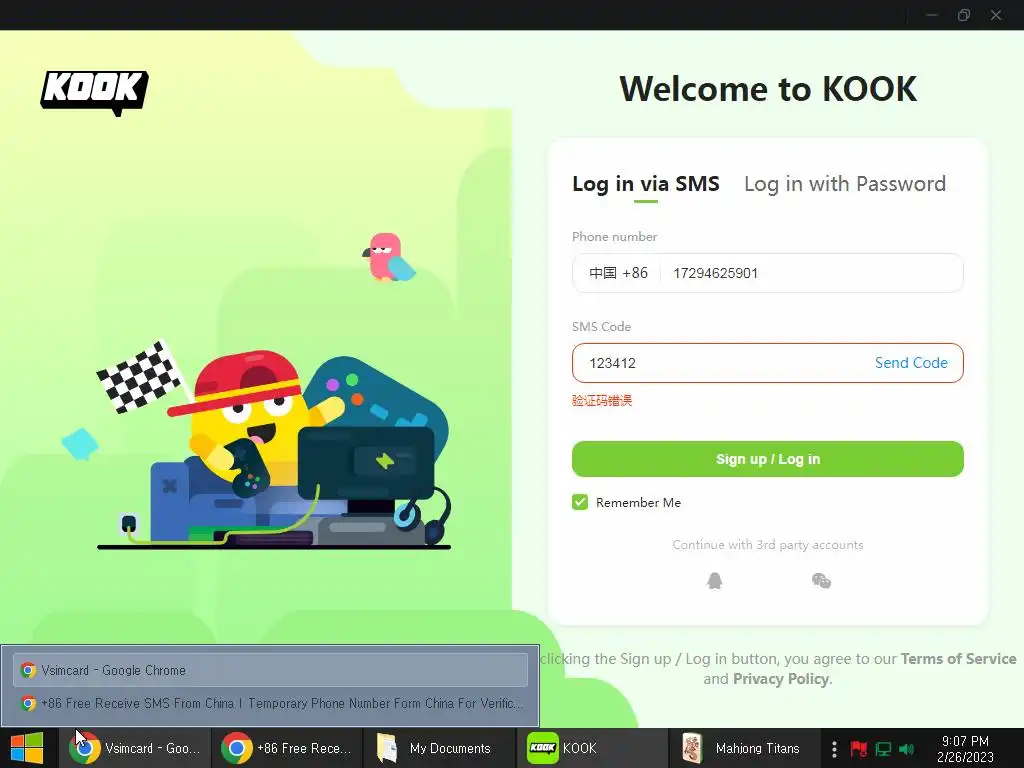Minimize the KOOK window

point(932,15)
